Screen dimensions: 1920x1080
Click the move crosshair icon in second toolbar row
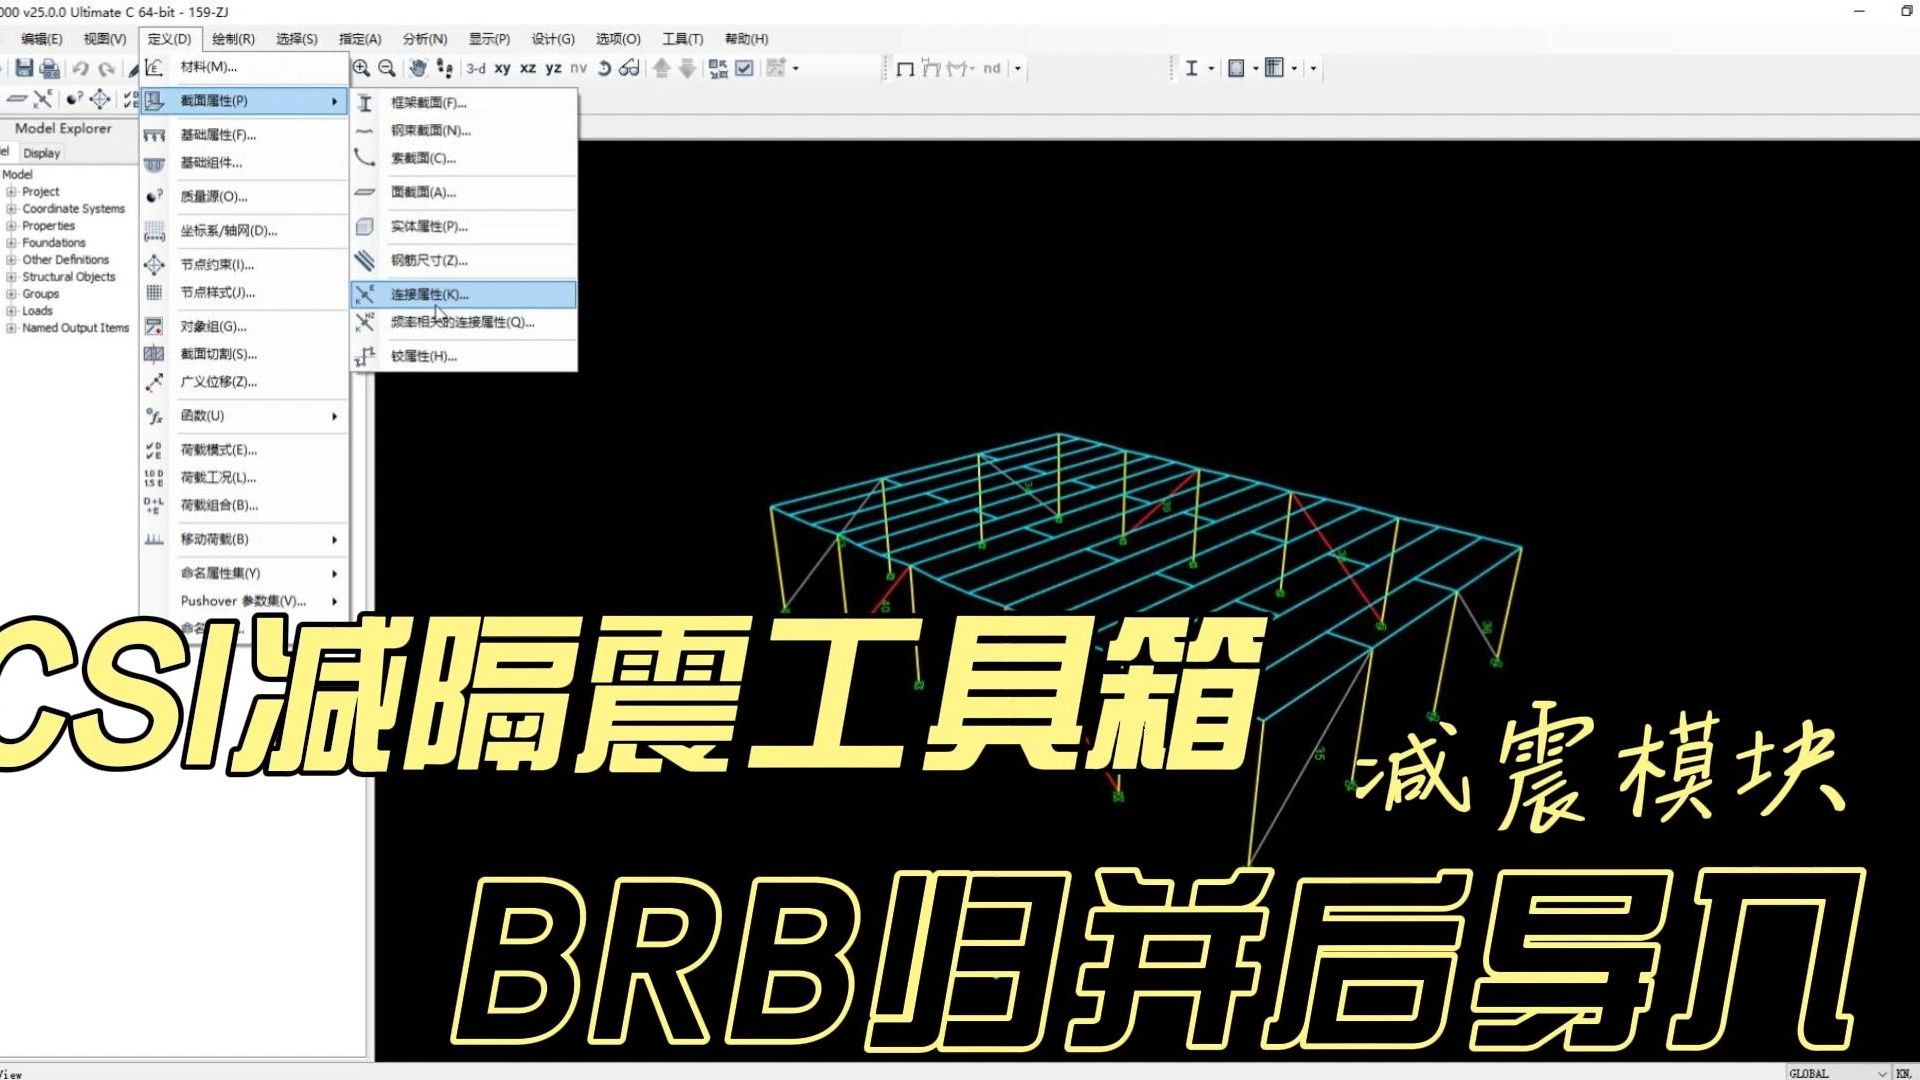100,99
